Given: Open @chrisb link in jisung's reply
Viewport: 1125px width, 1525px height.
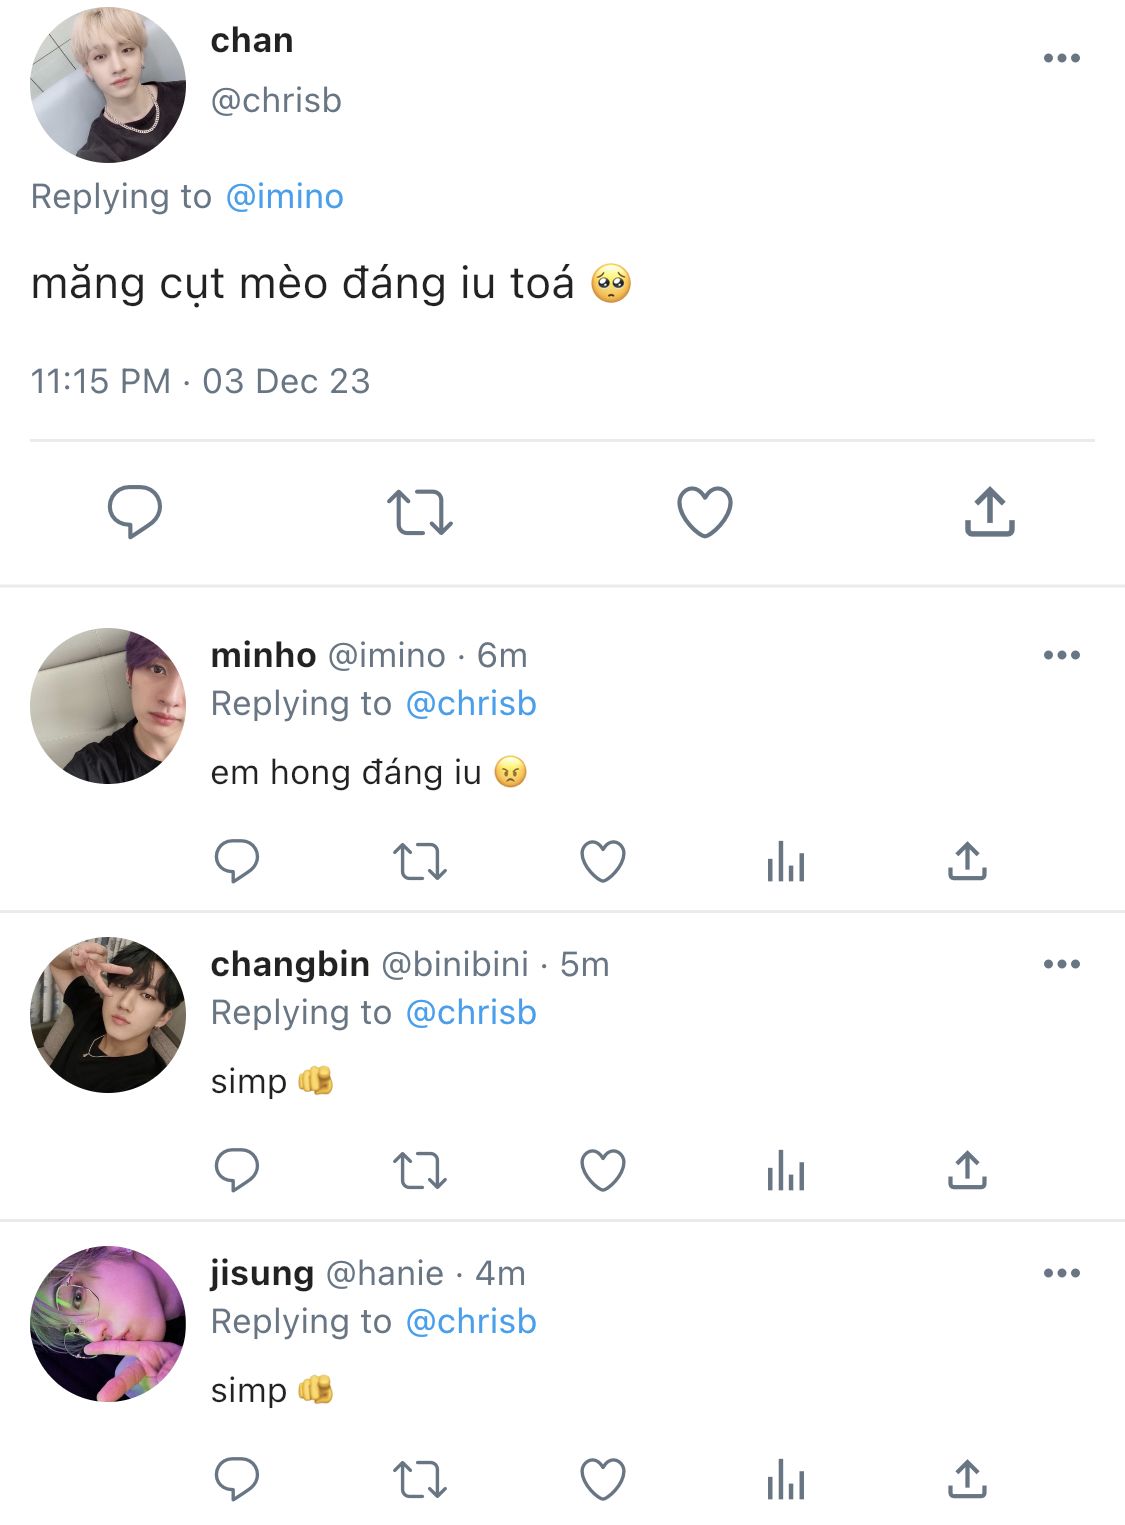Looking at the screenshot, I should click(x=471, y=1321).
